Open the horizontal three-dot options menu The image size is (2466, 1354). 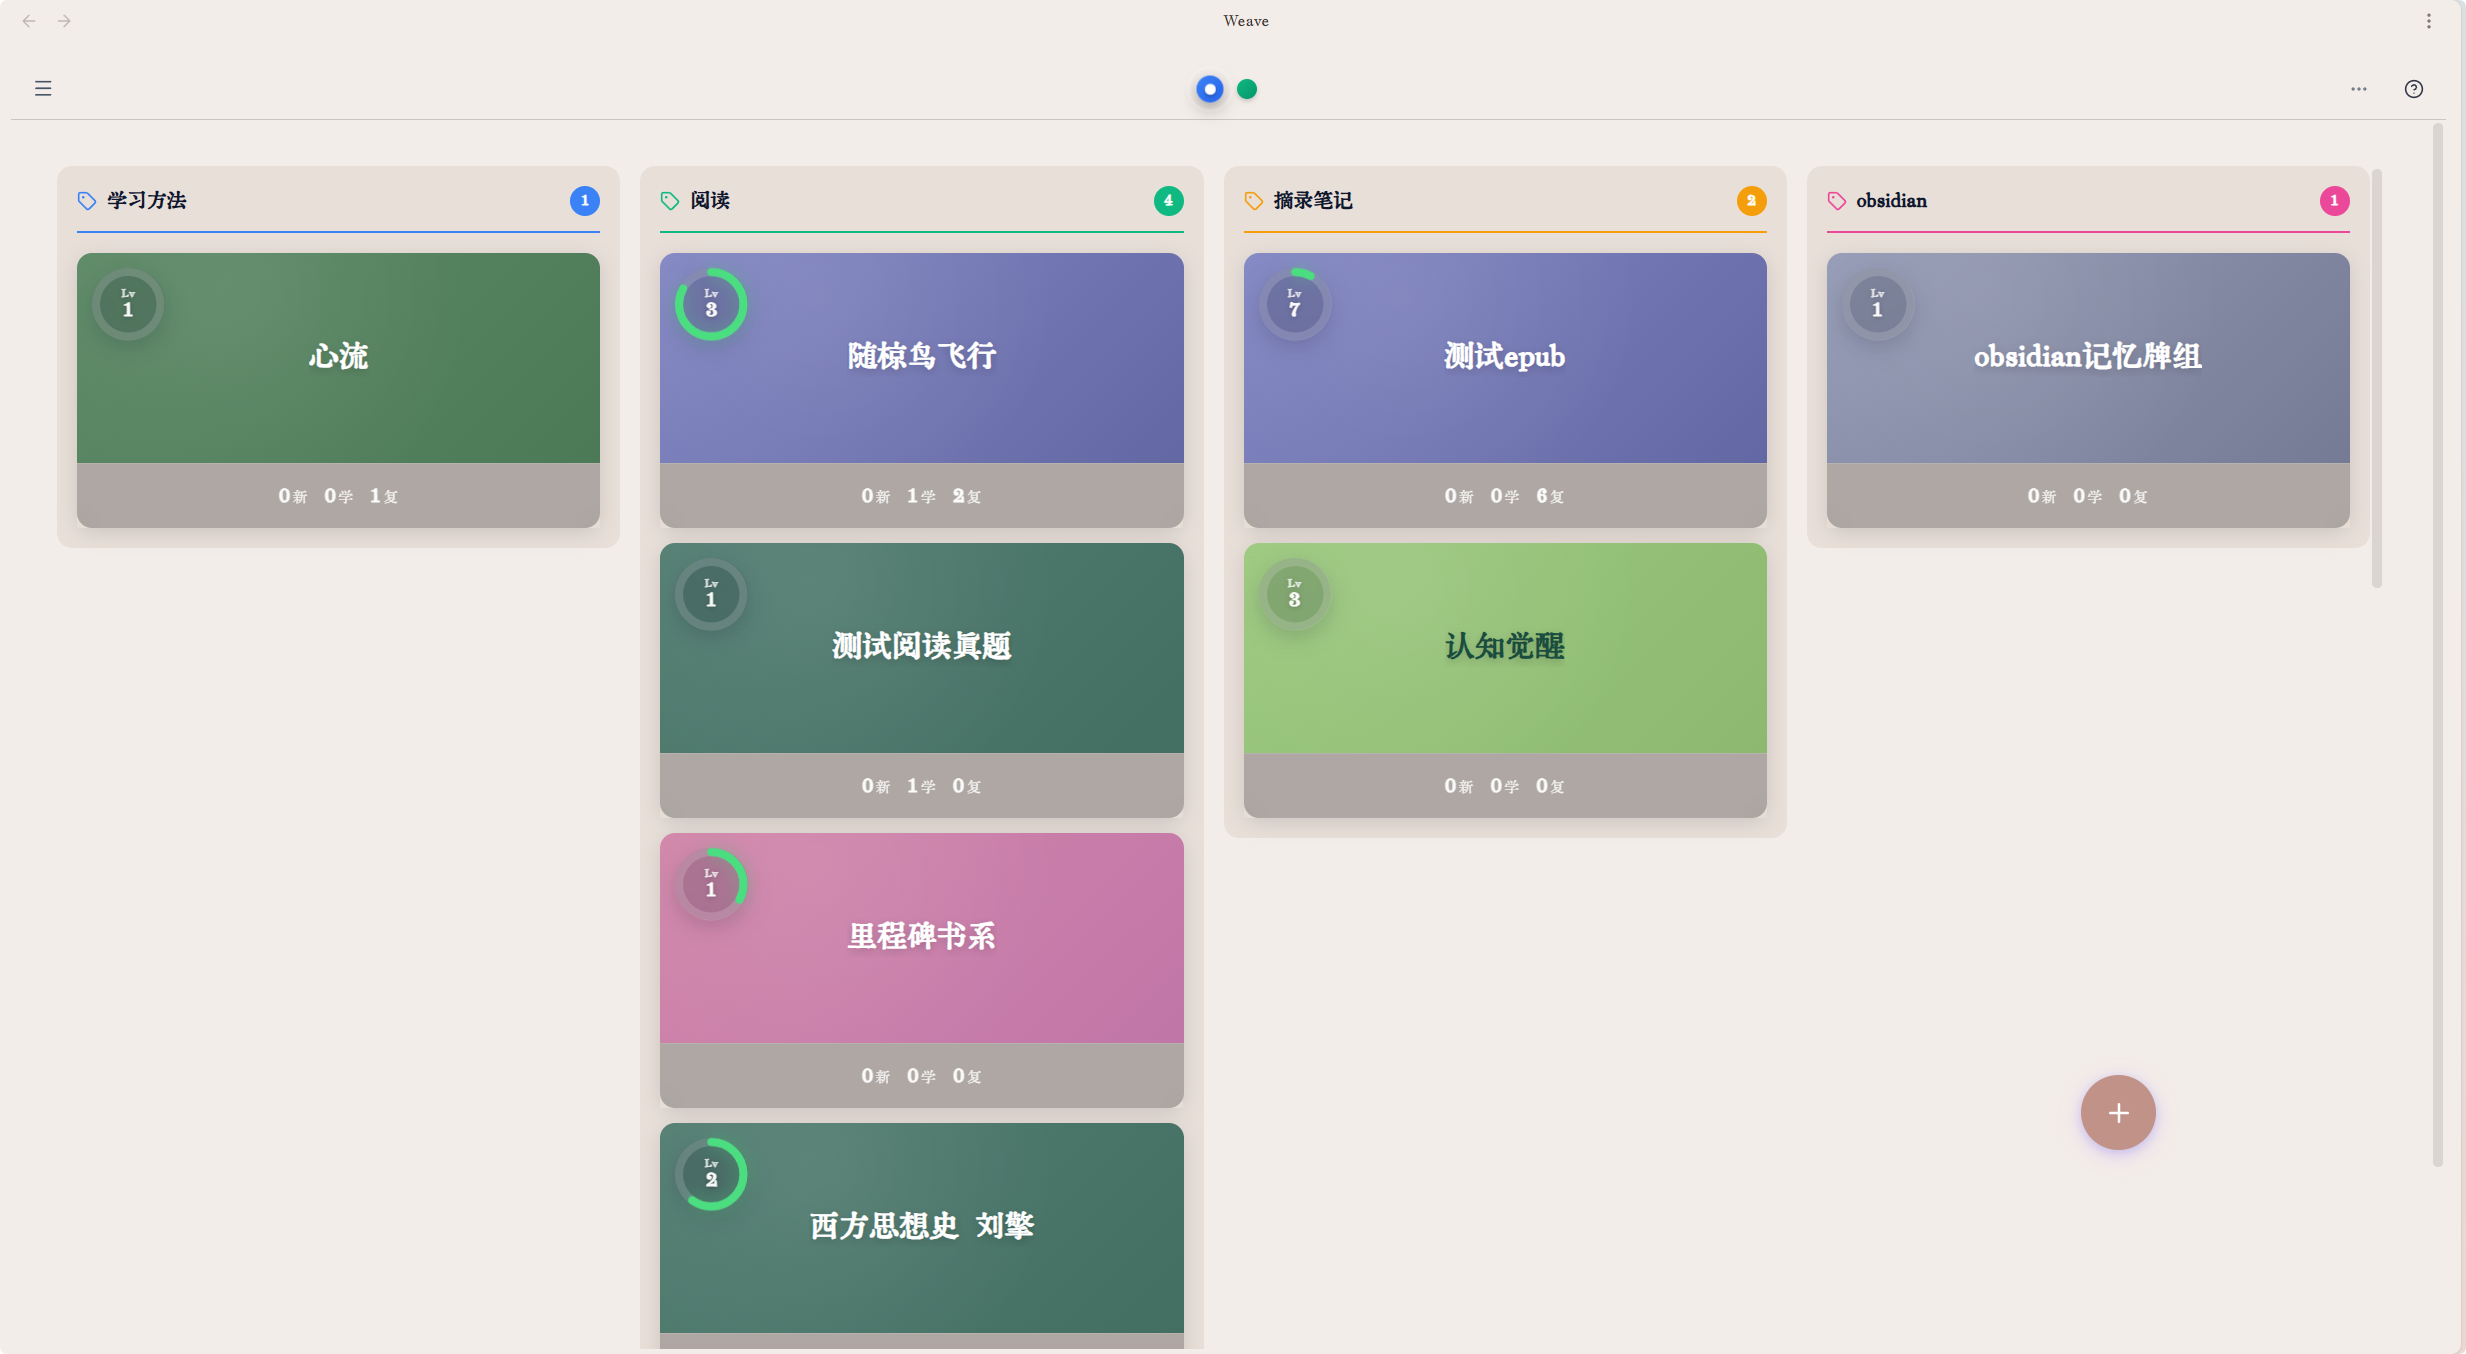pos(2359,89)
